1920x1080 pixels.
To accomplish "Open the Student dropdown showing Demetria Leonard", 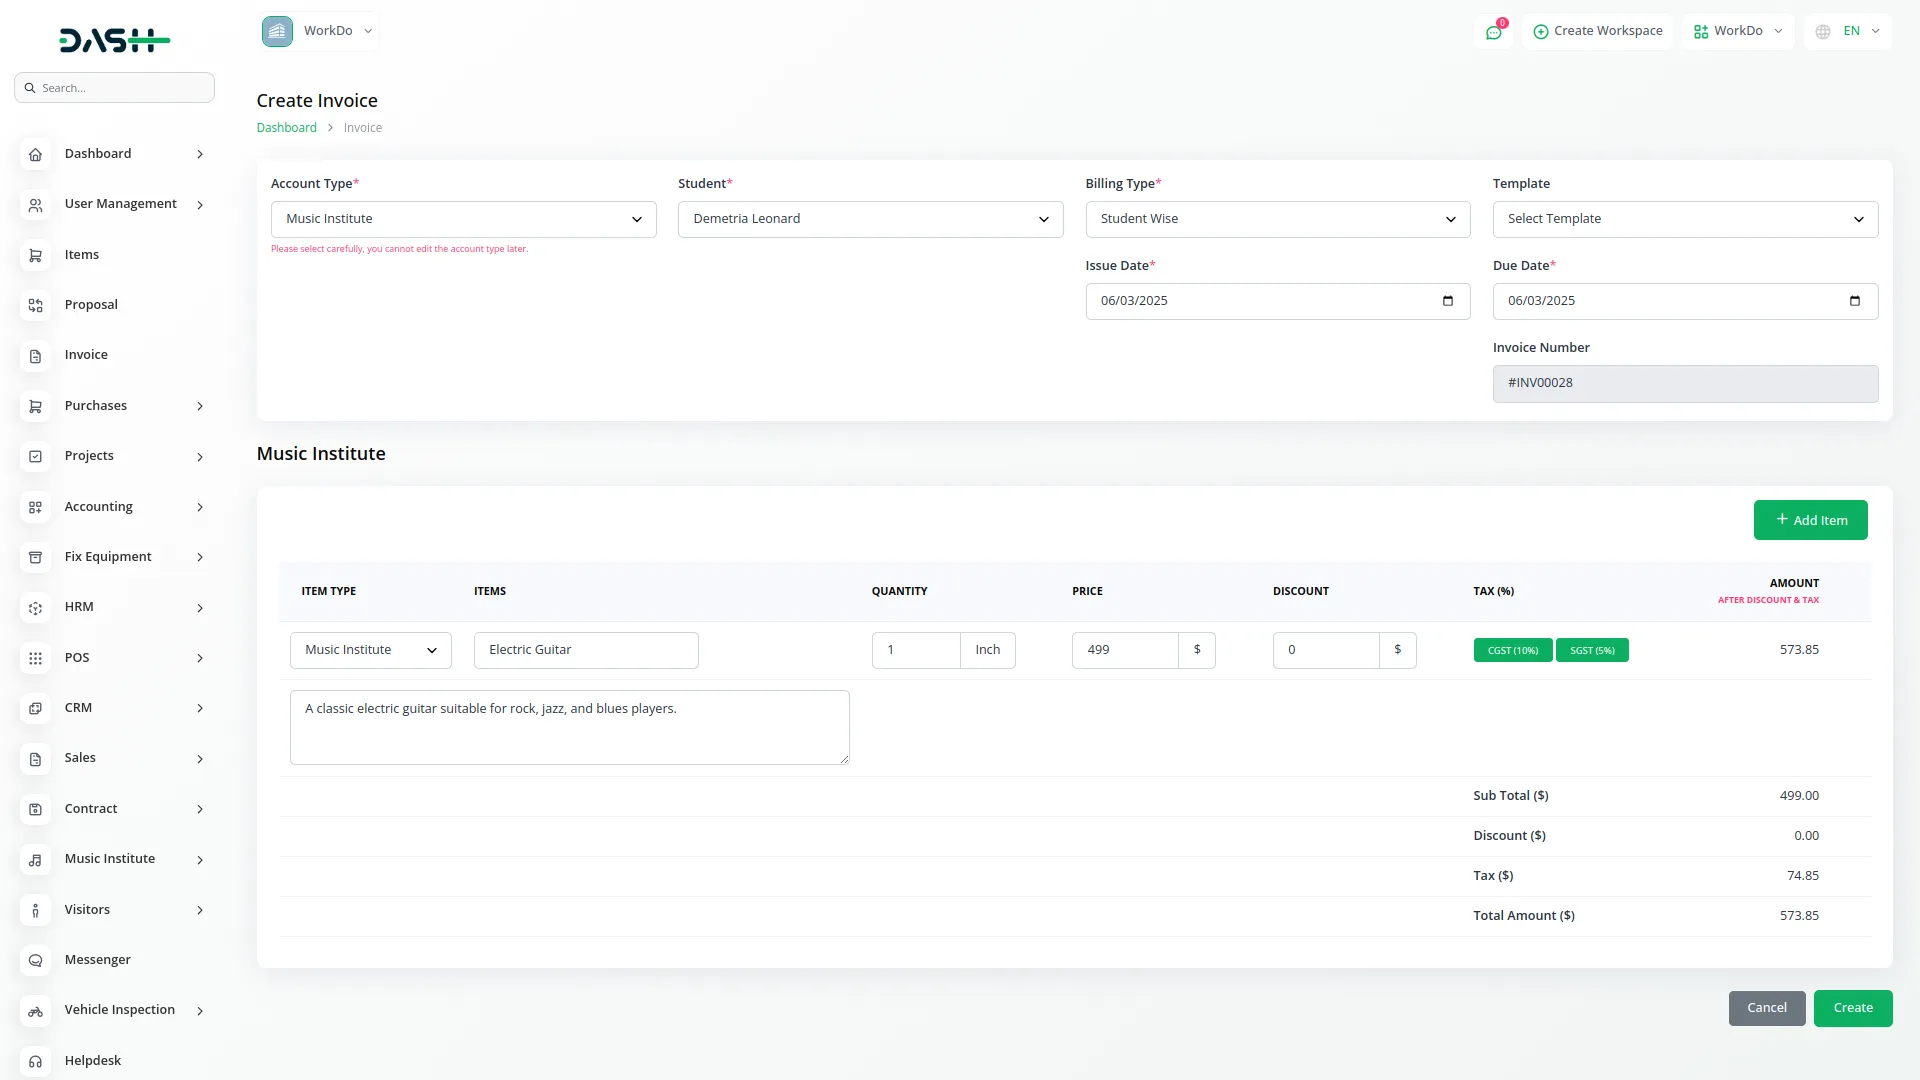I will point(870,219).
